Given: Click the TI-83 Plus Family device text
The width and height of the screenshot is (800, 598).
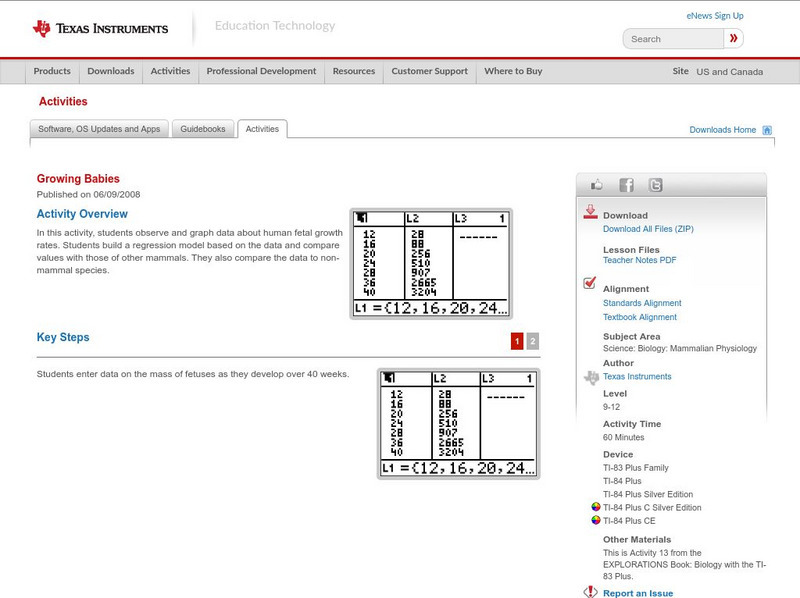Looking at the screenshot, I should [636, 468].
